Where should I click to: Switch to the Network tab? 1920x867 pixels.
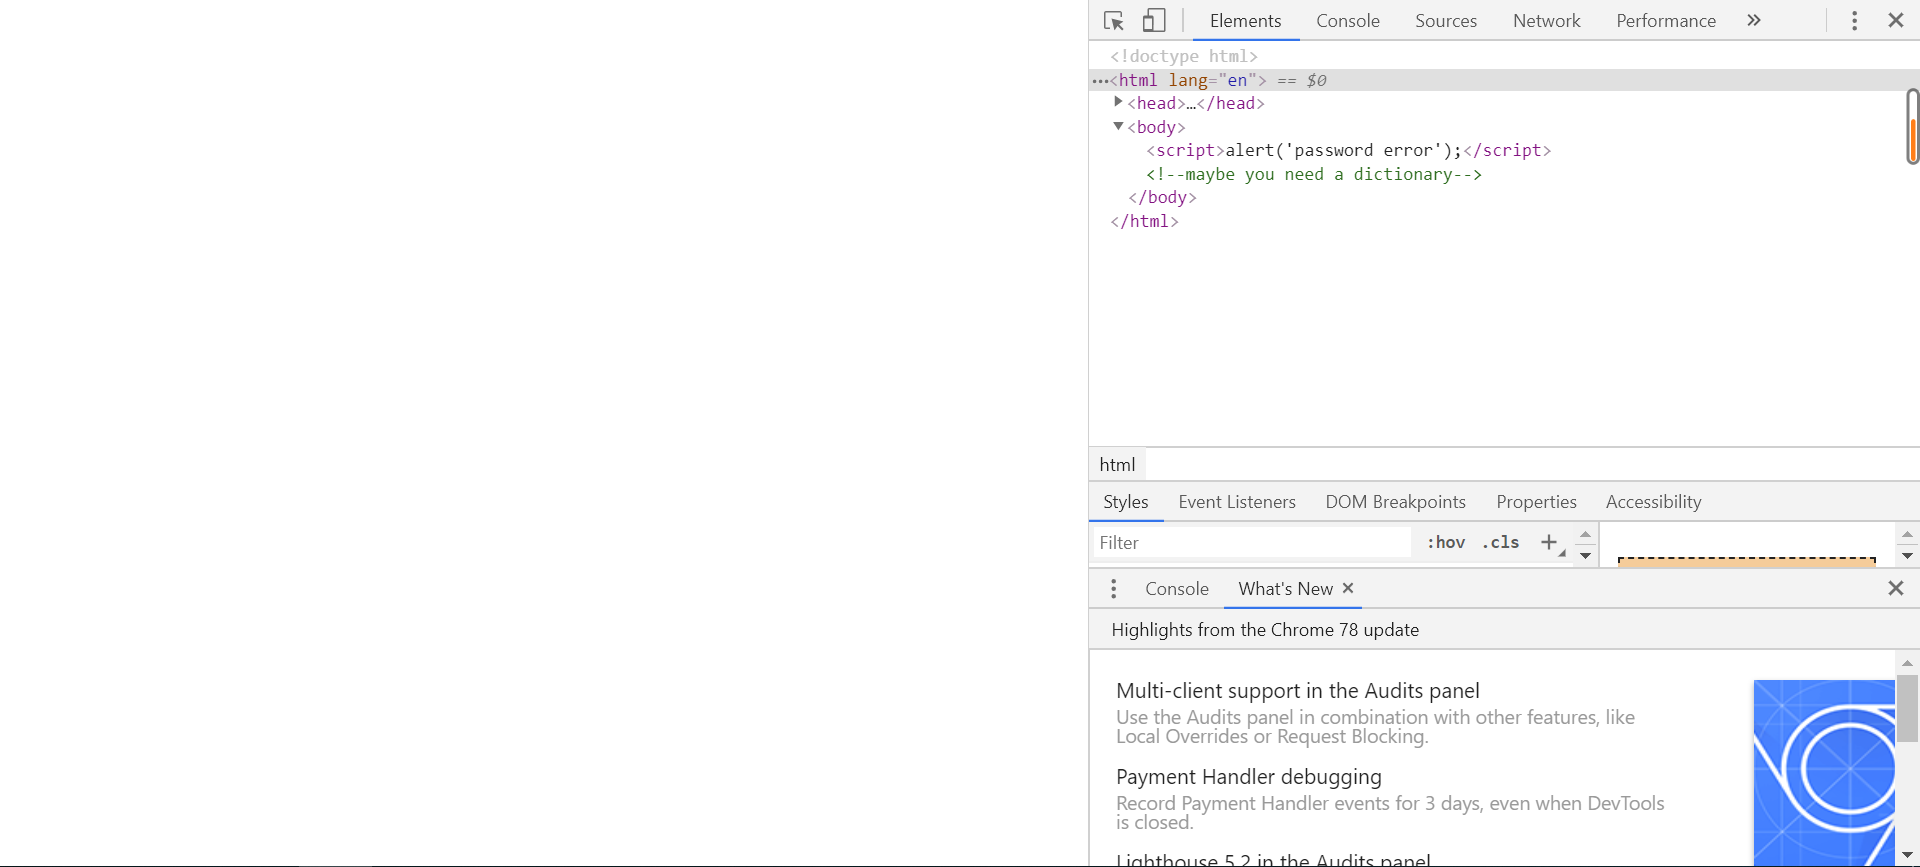click(1546, 21)
